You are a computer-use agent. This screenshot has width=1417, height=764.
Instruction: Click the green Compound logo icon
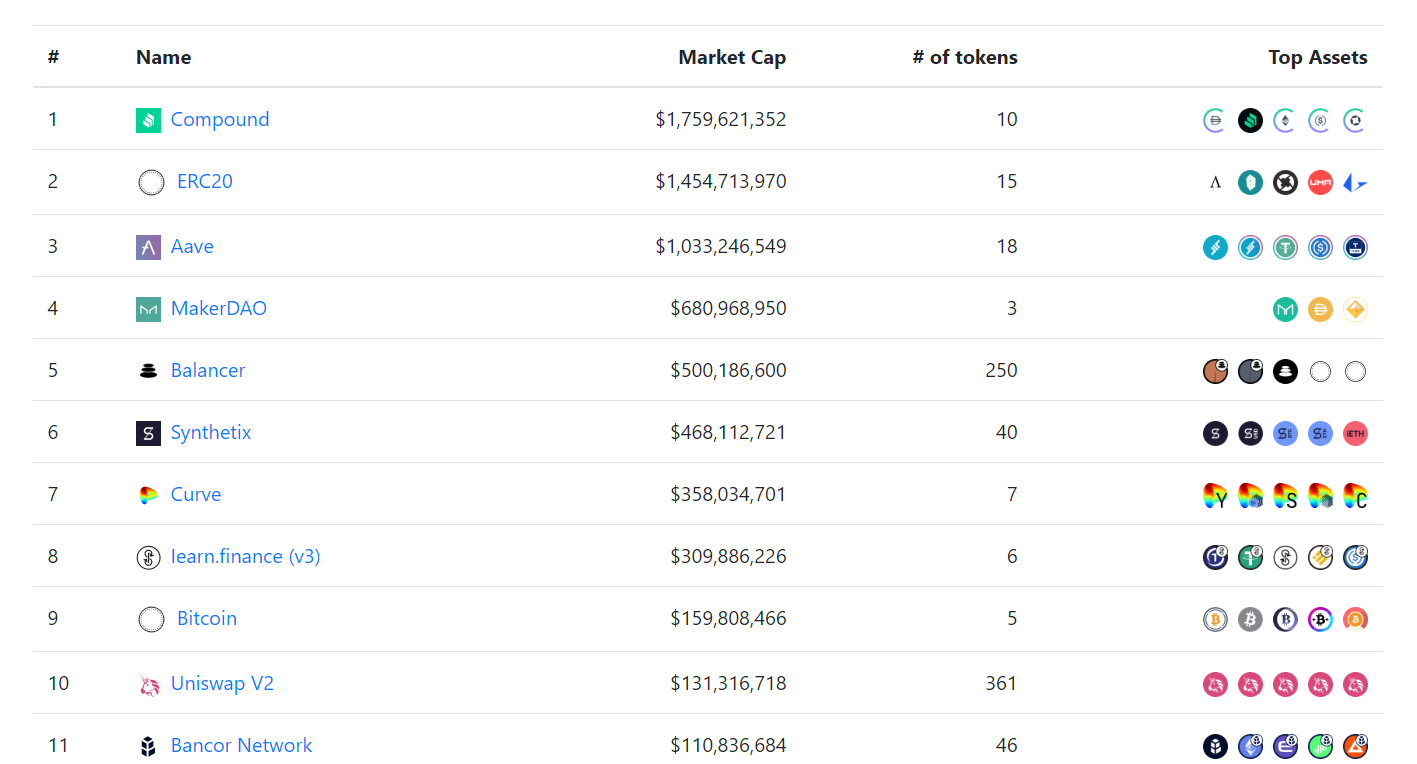point(148,121)
